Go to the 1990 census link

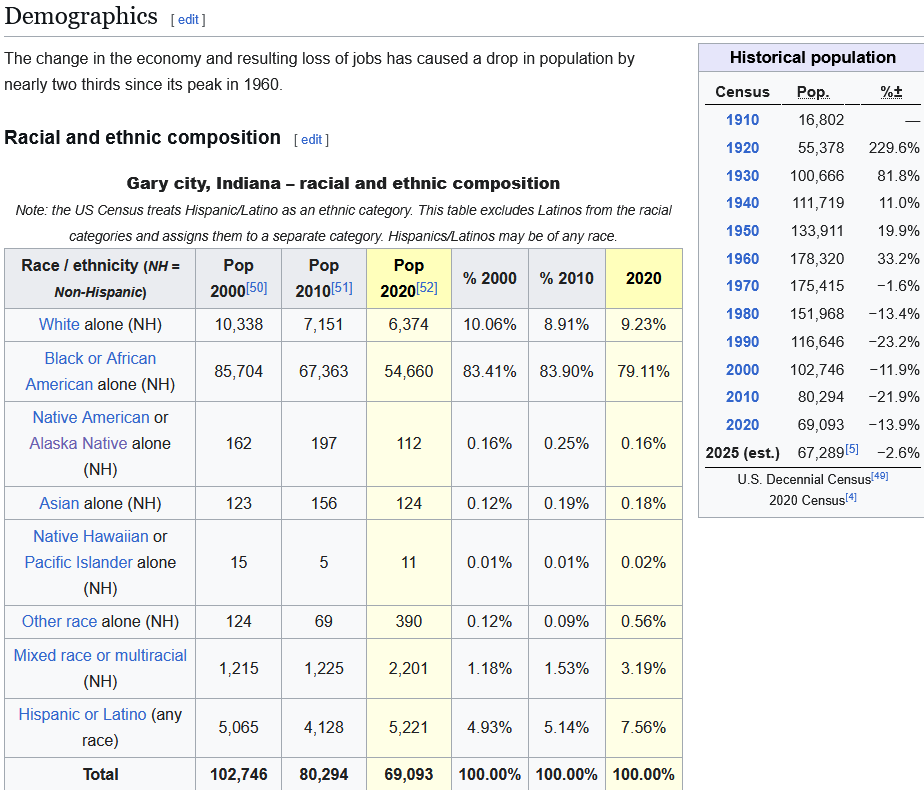click(x=742, y=342)
